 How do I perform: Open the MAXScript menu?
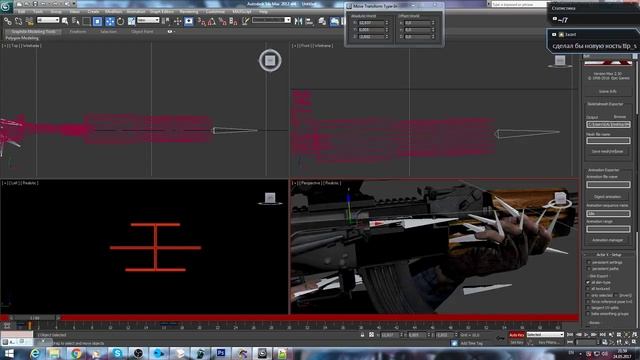[242, 12]
